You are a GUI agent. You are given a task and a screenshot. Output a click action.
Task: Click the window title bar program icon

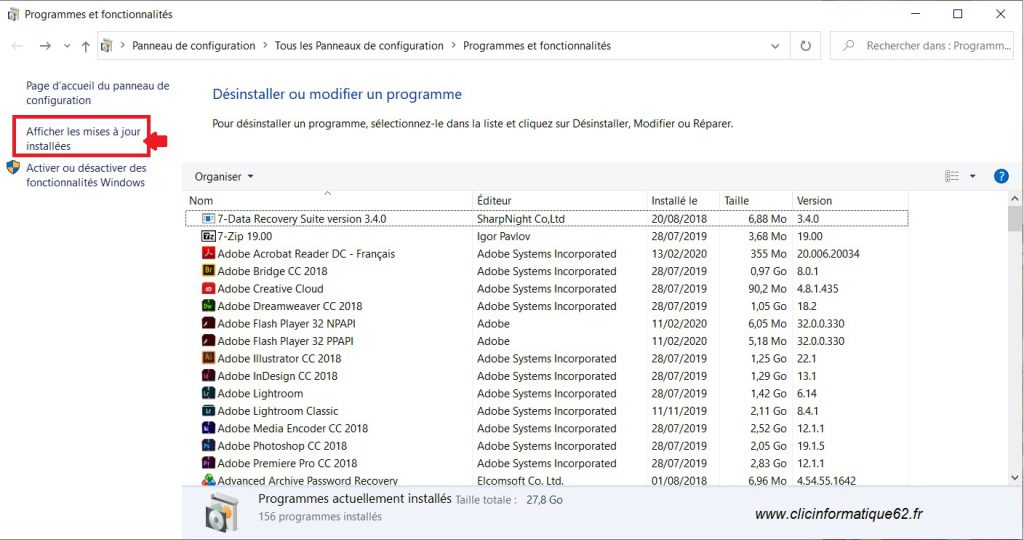pos(12,14)
